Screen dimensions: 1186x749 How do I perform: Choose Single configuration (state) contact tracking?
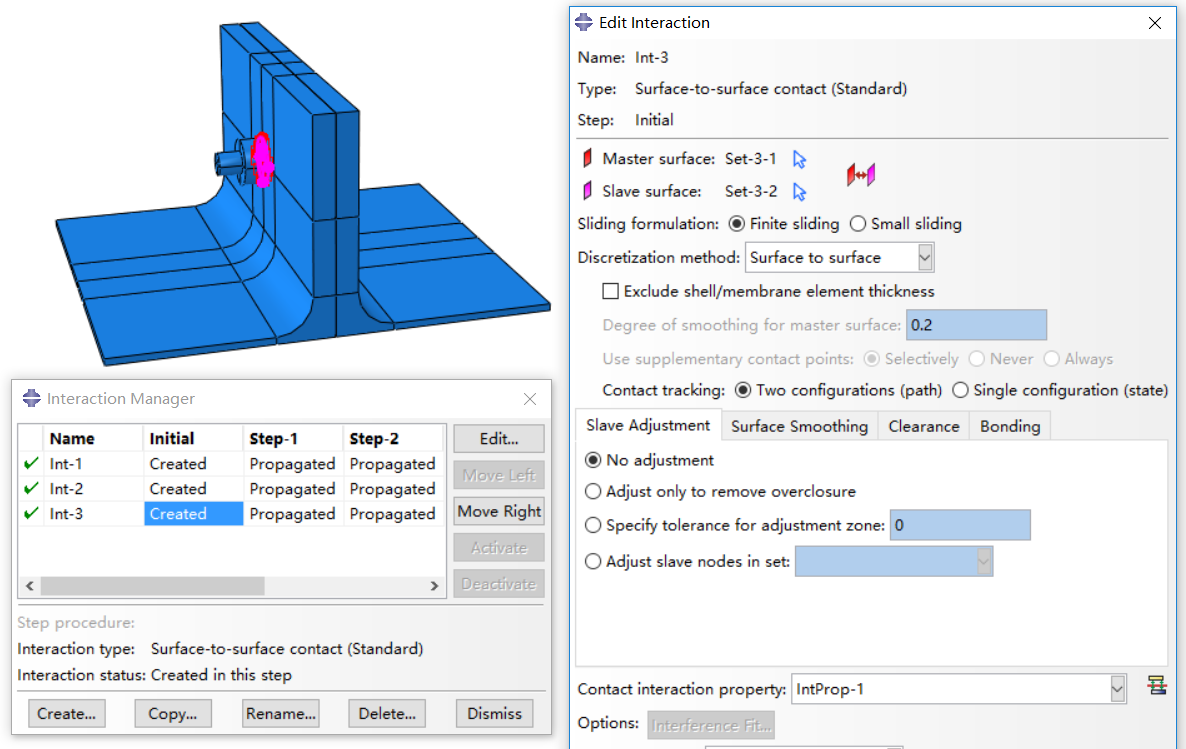click(x=960, y=390)
